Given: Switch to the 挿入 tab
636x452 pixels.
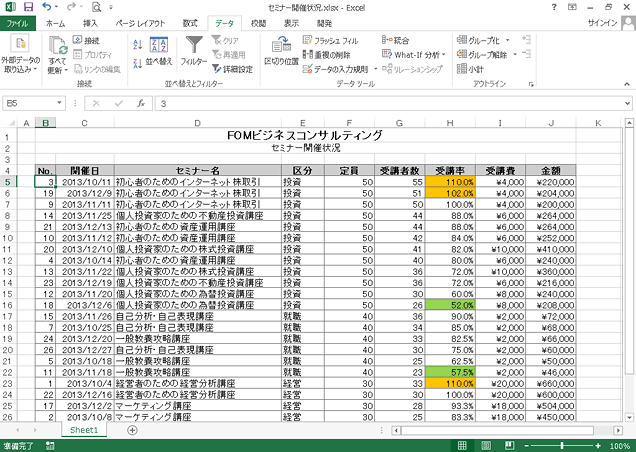Looking at the screenshot, I should coord(90,24).
